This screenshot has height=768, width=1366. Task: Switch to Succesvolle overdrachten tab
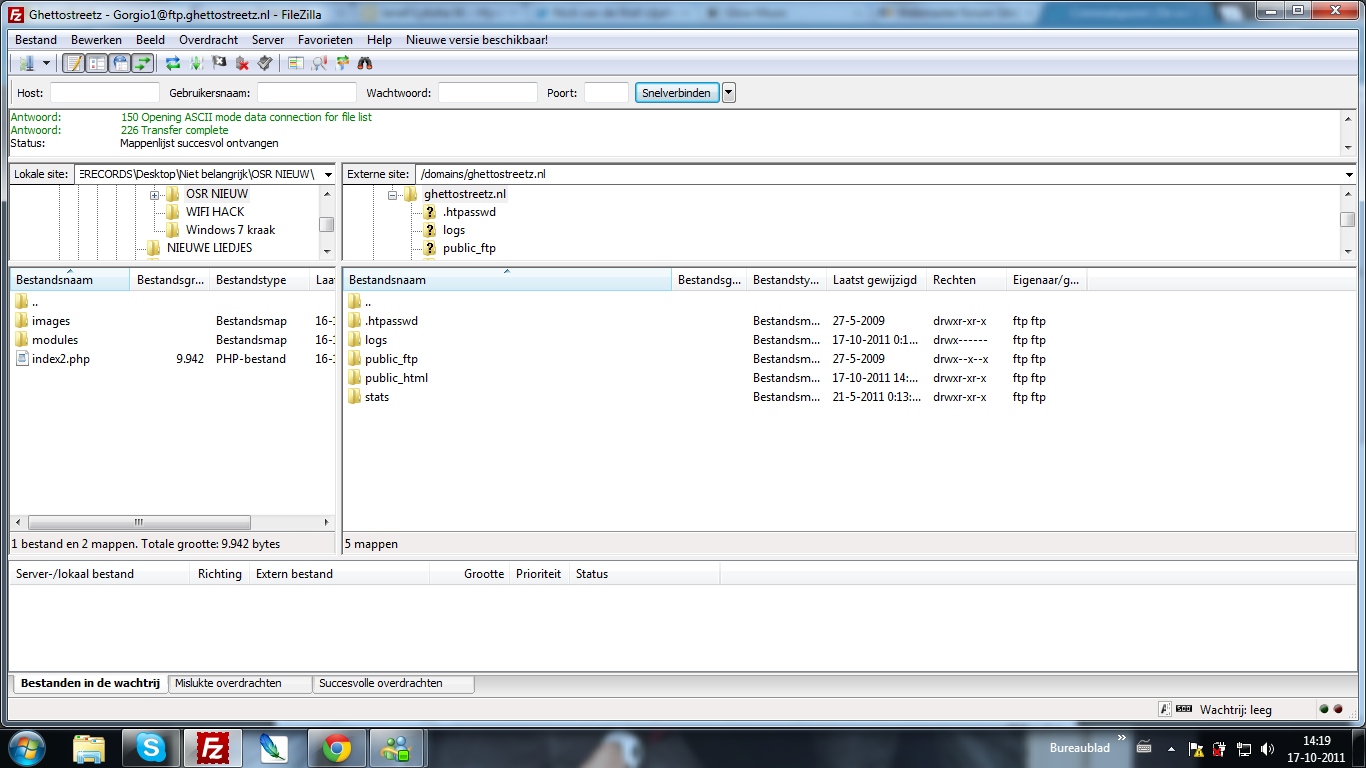coord(393,684)
